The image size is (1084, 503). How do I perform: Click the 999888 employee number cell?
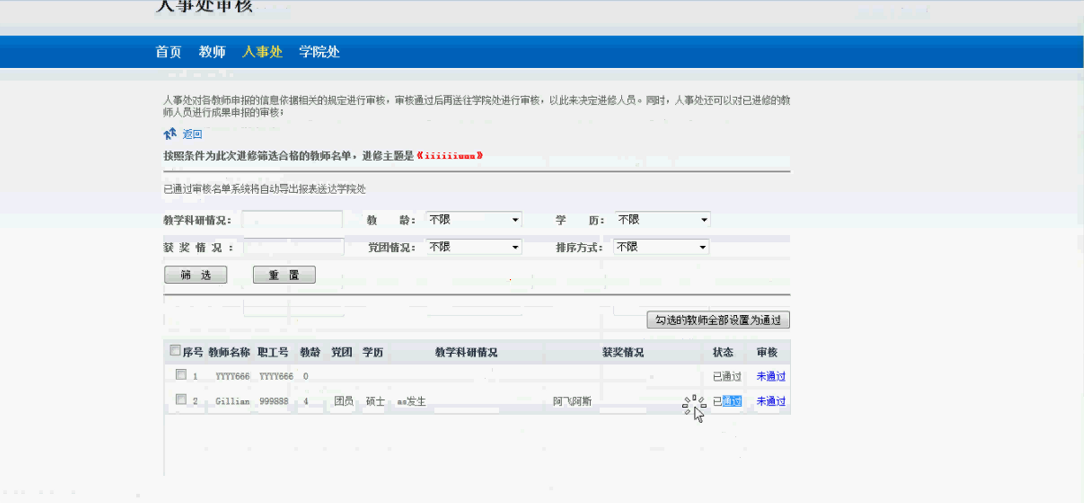click(x=274, y=401)
